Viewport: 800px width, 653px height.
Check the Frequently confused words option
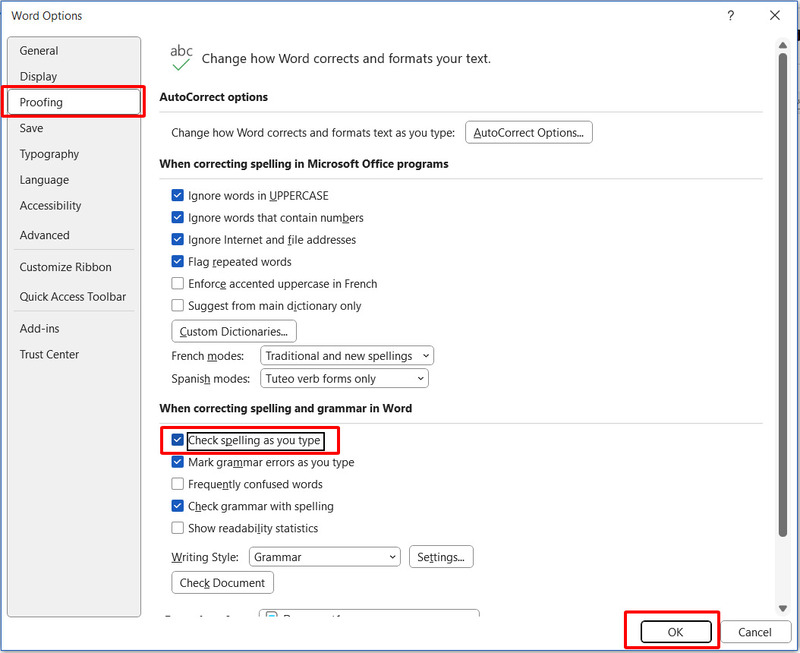(x=178, y=484)
